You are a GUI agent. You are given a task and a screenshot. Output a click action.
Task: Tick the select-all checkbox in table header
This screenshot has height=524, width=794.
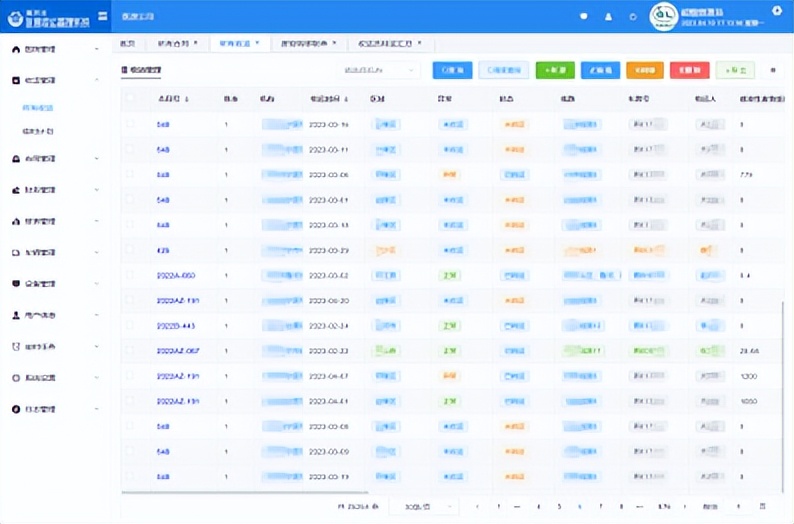[130, 99]
